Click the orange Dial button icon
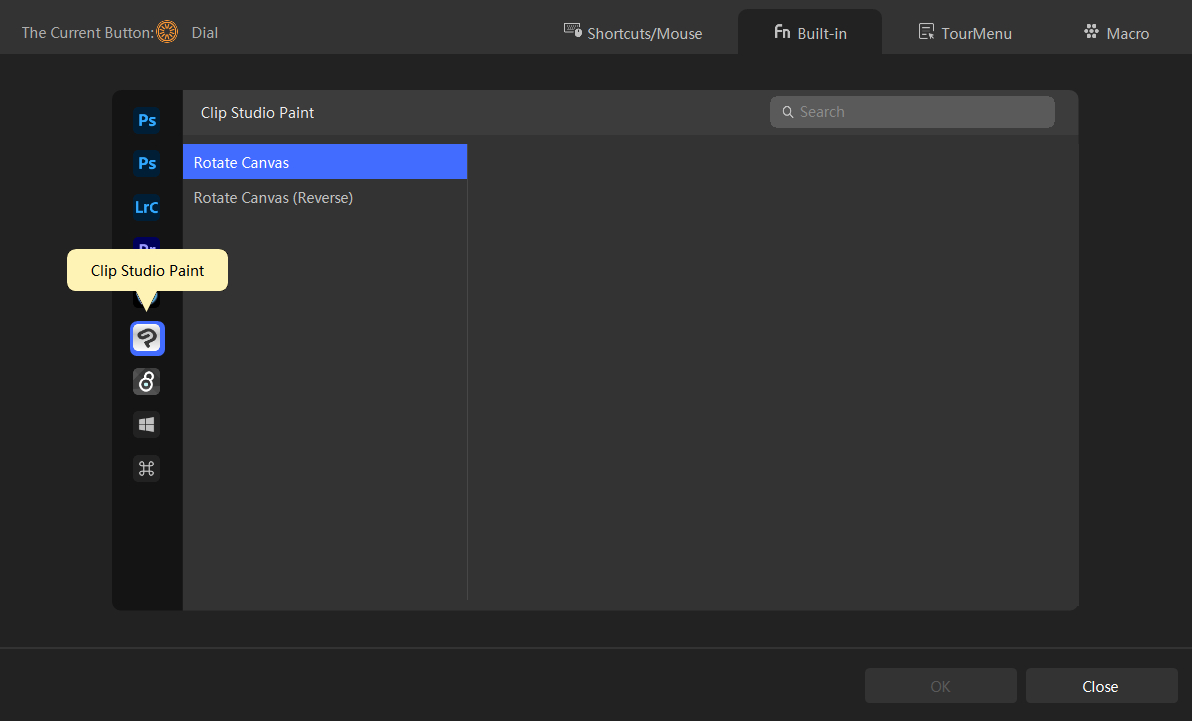This screenshot has width=1192, height=721. tap(167, 33)
